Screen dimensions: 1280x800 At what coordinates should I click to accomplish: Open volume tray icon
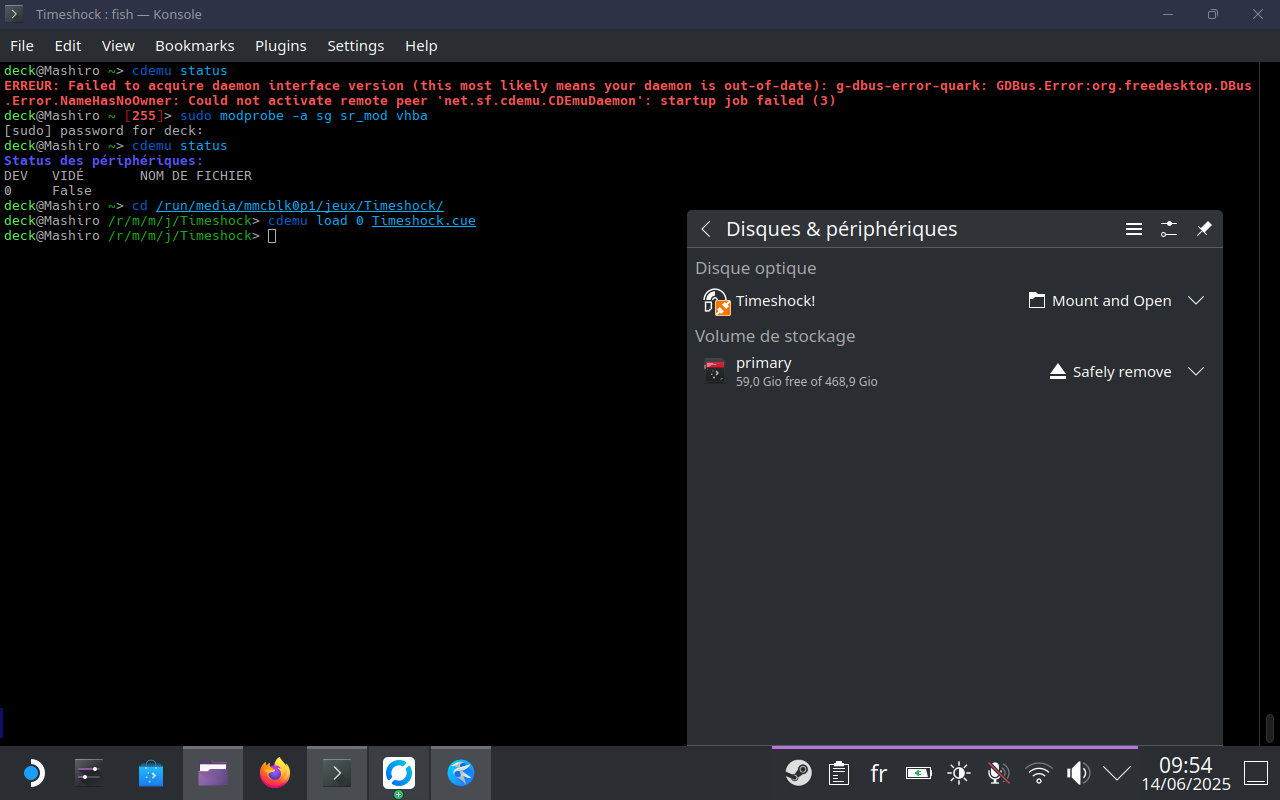click(1078, 773)
